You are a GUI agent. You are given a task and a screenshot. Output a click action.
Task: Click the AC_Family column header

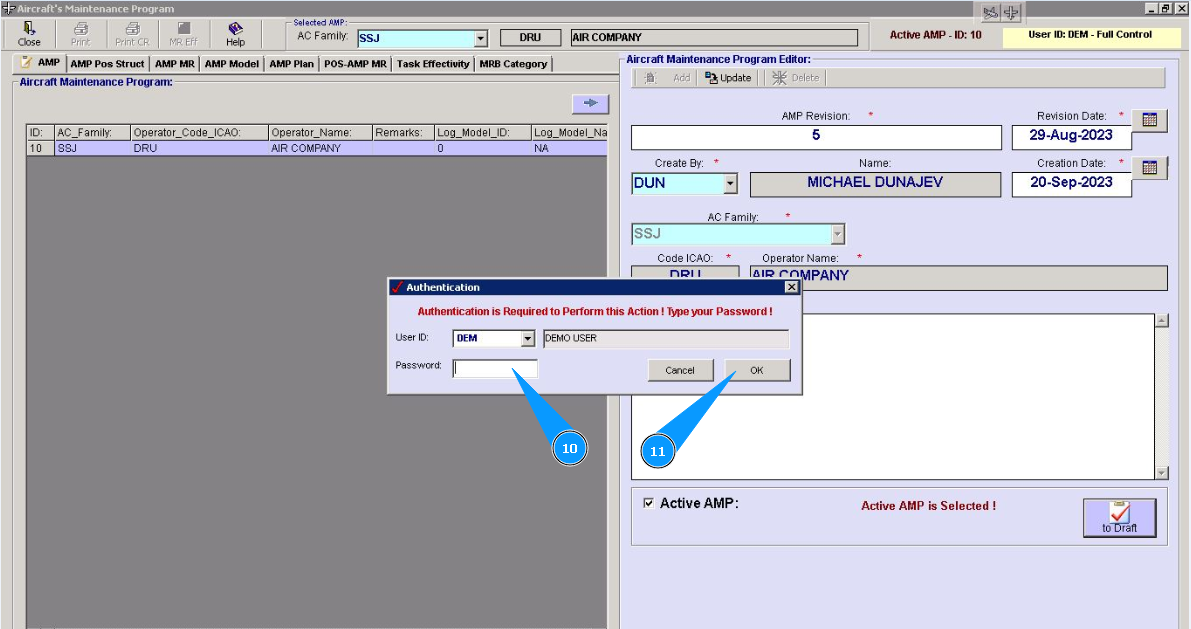coord(93,132)
